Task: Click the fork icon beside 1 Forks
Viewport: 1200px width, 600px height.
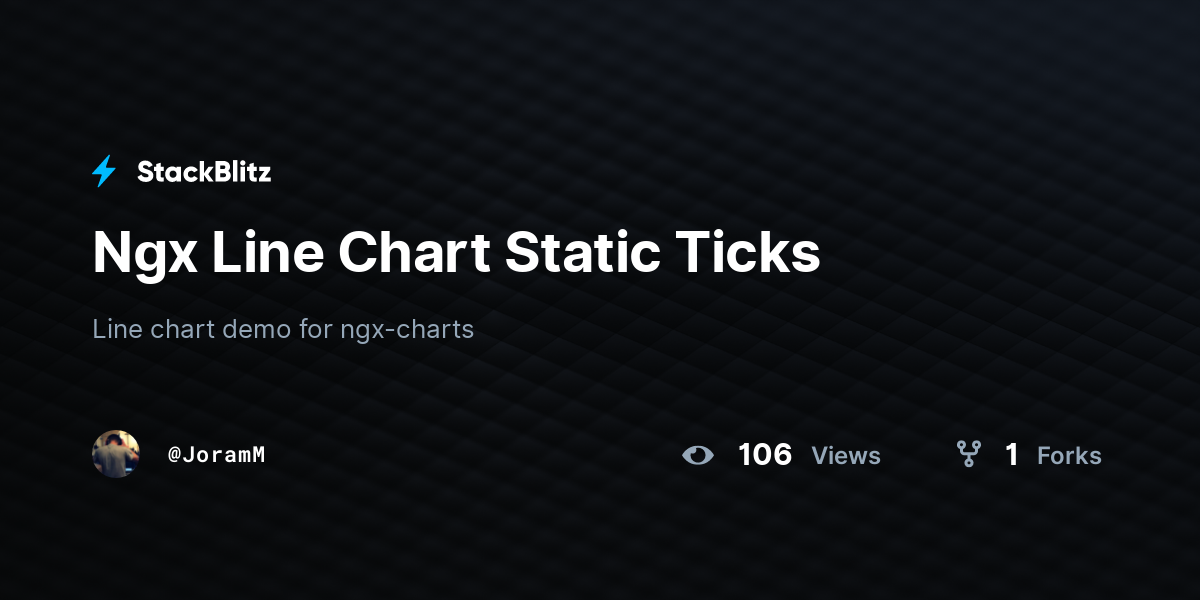Action: pyautogui.click(x=968, y=455)
